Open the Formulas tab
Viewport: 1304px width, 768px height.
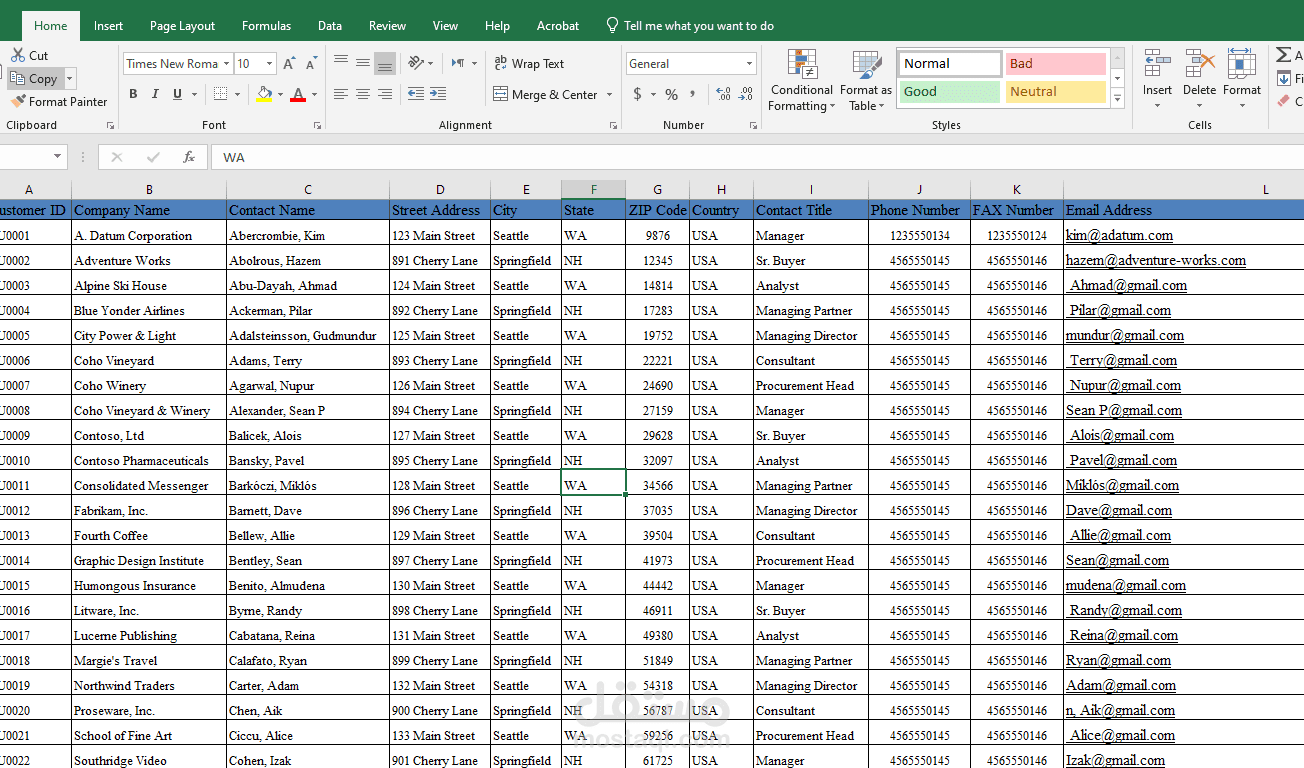click(267, 26)
